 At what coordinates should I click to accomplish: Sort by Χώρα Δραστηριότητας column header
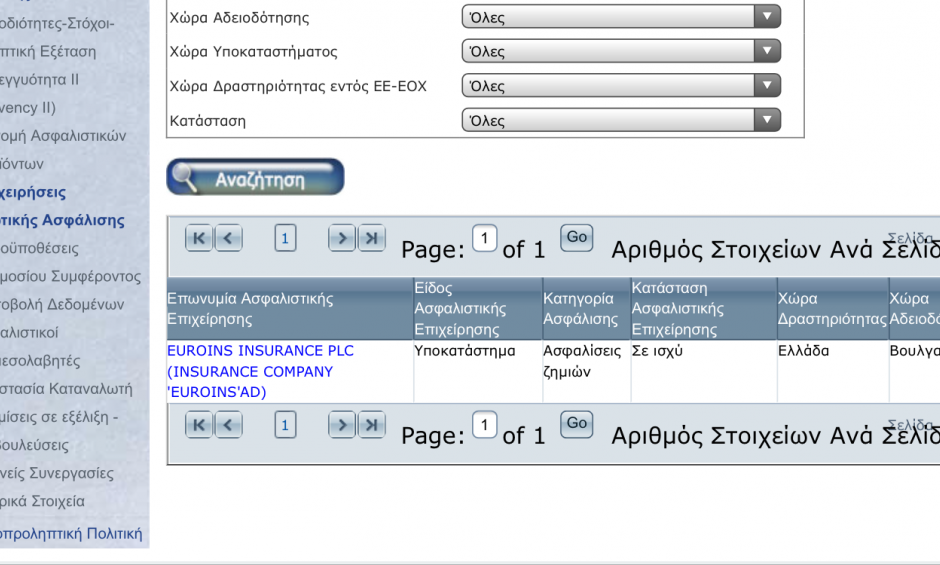coord(832,309)
